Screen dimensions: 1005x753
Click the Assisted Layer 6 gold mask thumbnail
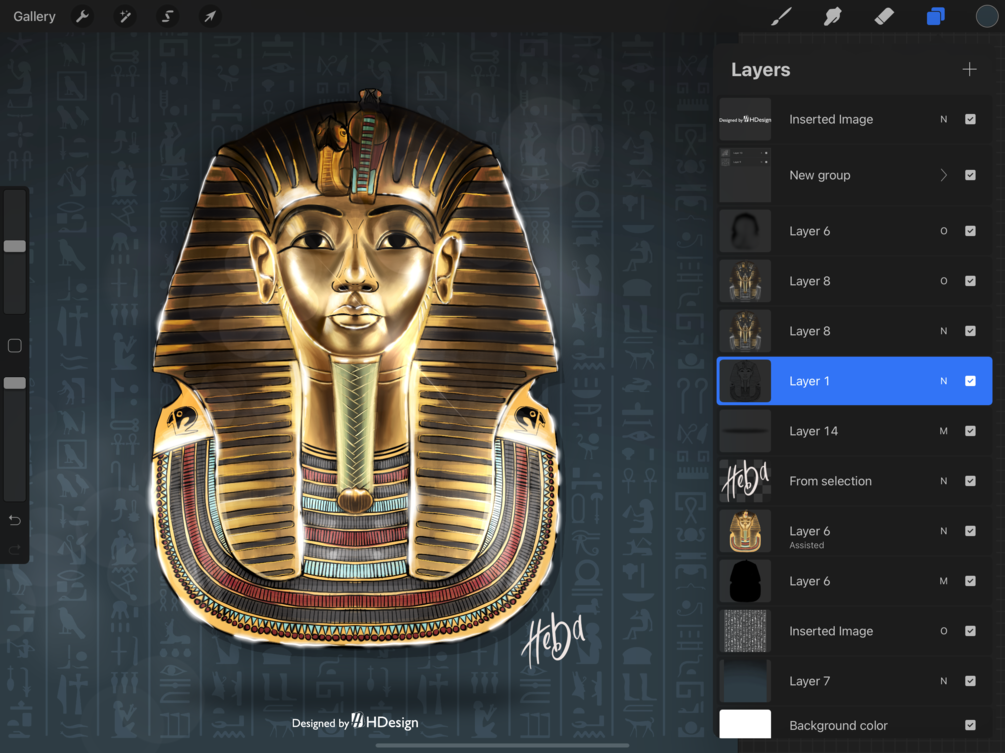pyautogui.click(x=745, y=531)
